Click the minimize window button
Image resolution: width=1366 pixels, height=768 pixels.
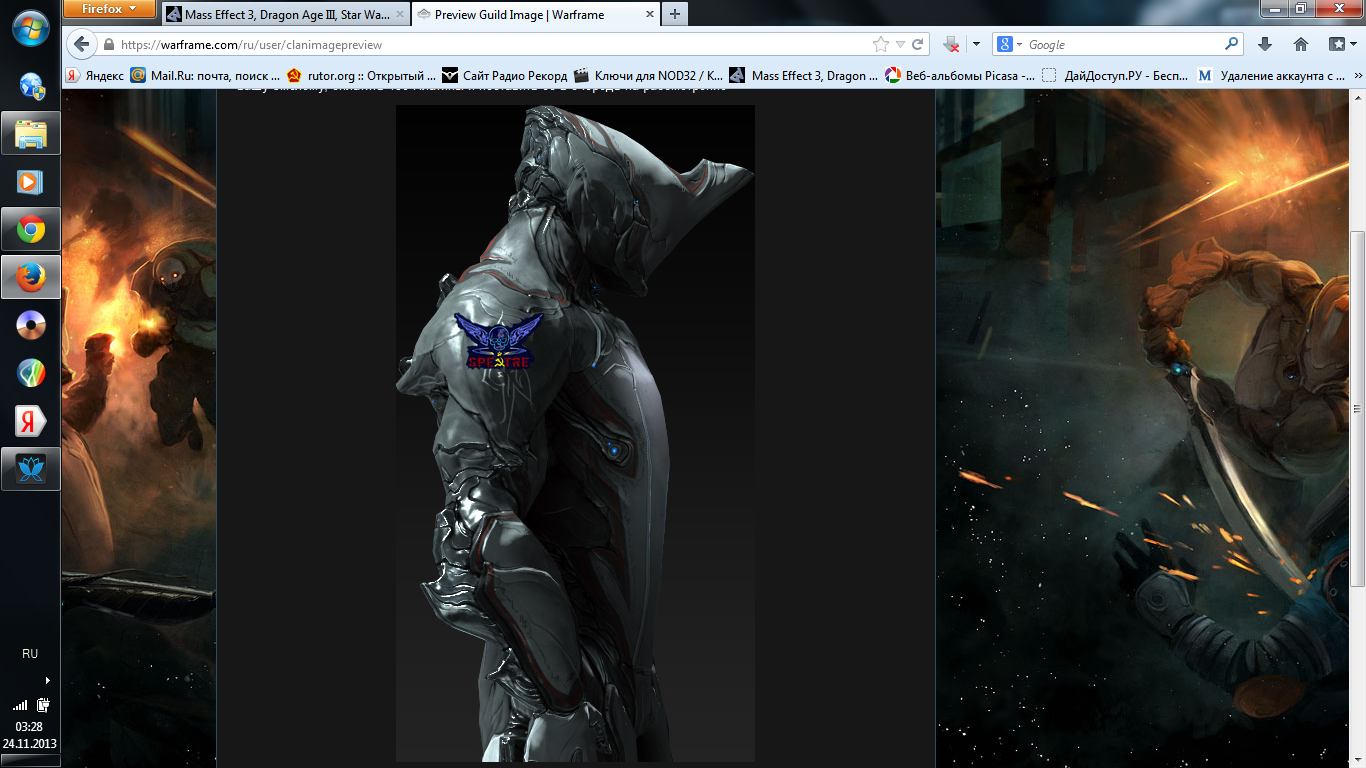click(1273, 8)
